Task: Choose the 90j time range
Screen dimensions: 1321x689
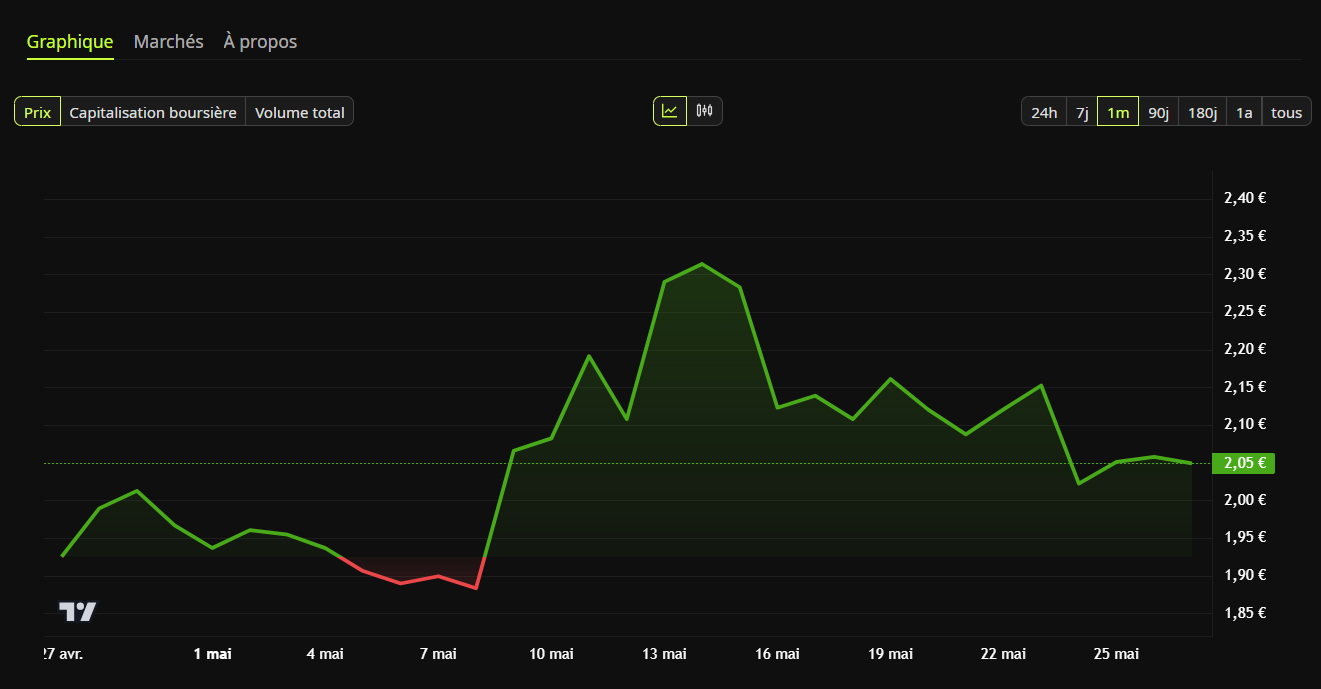Action: coord(1159,112)
